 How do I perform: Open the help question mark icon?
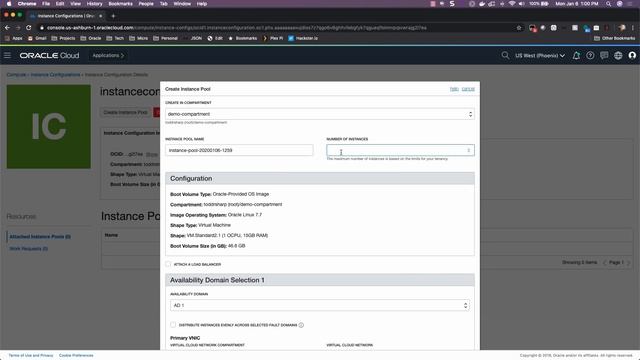coord(590,56)
